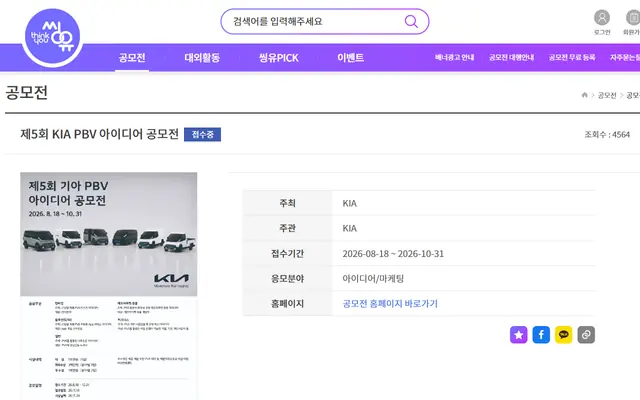Click the KIA value in 주최 row

pyautogui.click(x=349, y=203)
